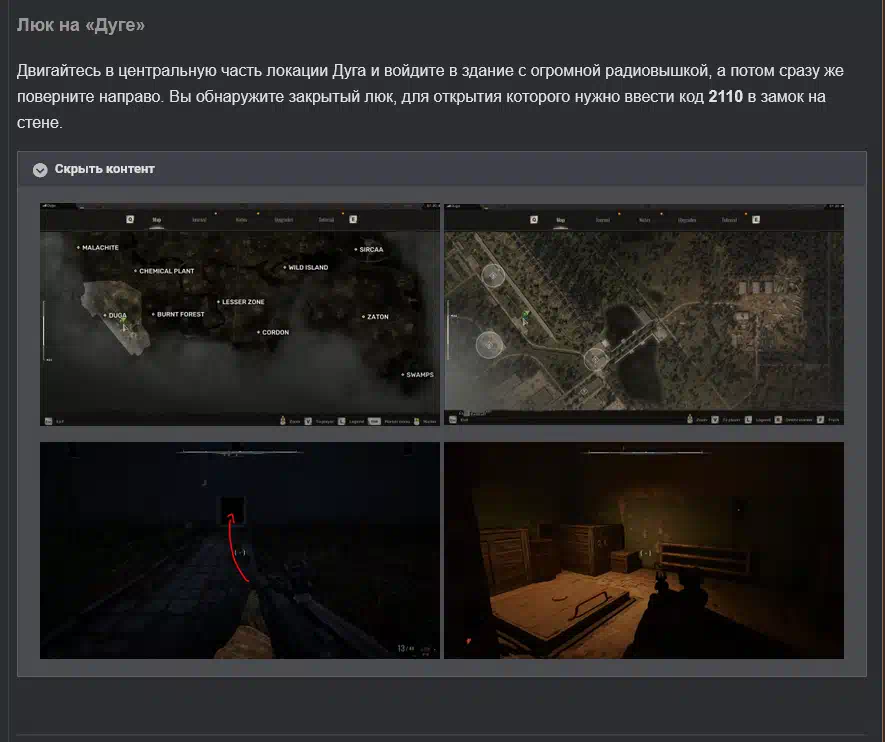This screenshot has width=885, height=742.
Task: Click the CHEMICAL PLANT marker on map
Action: (x=166, y=271)
